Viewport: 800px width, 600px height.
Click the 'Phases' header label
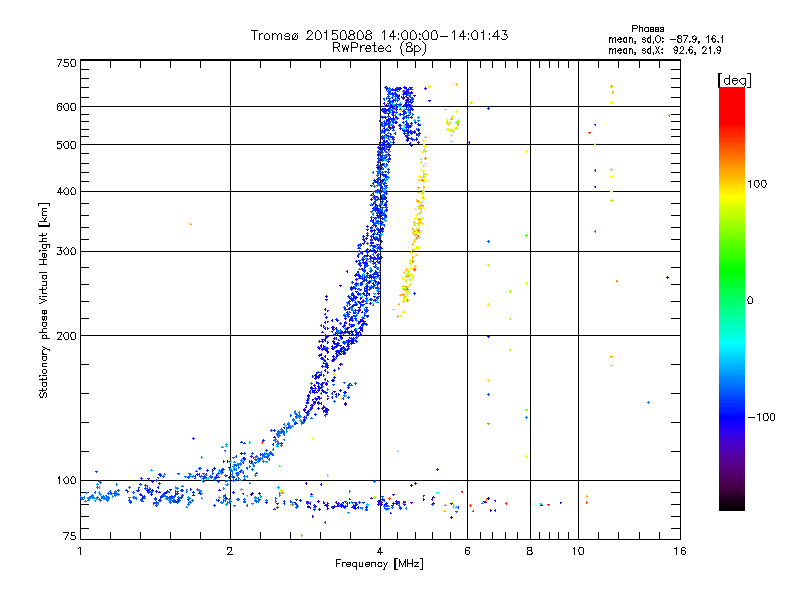pos(647,29)
